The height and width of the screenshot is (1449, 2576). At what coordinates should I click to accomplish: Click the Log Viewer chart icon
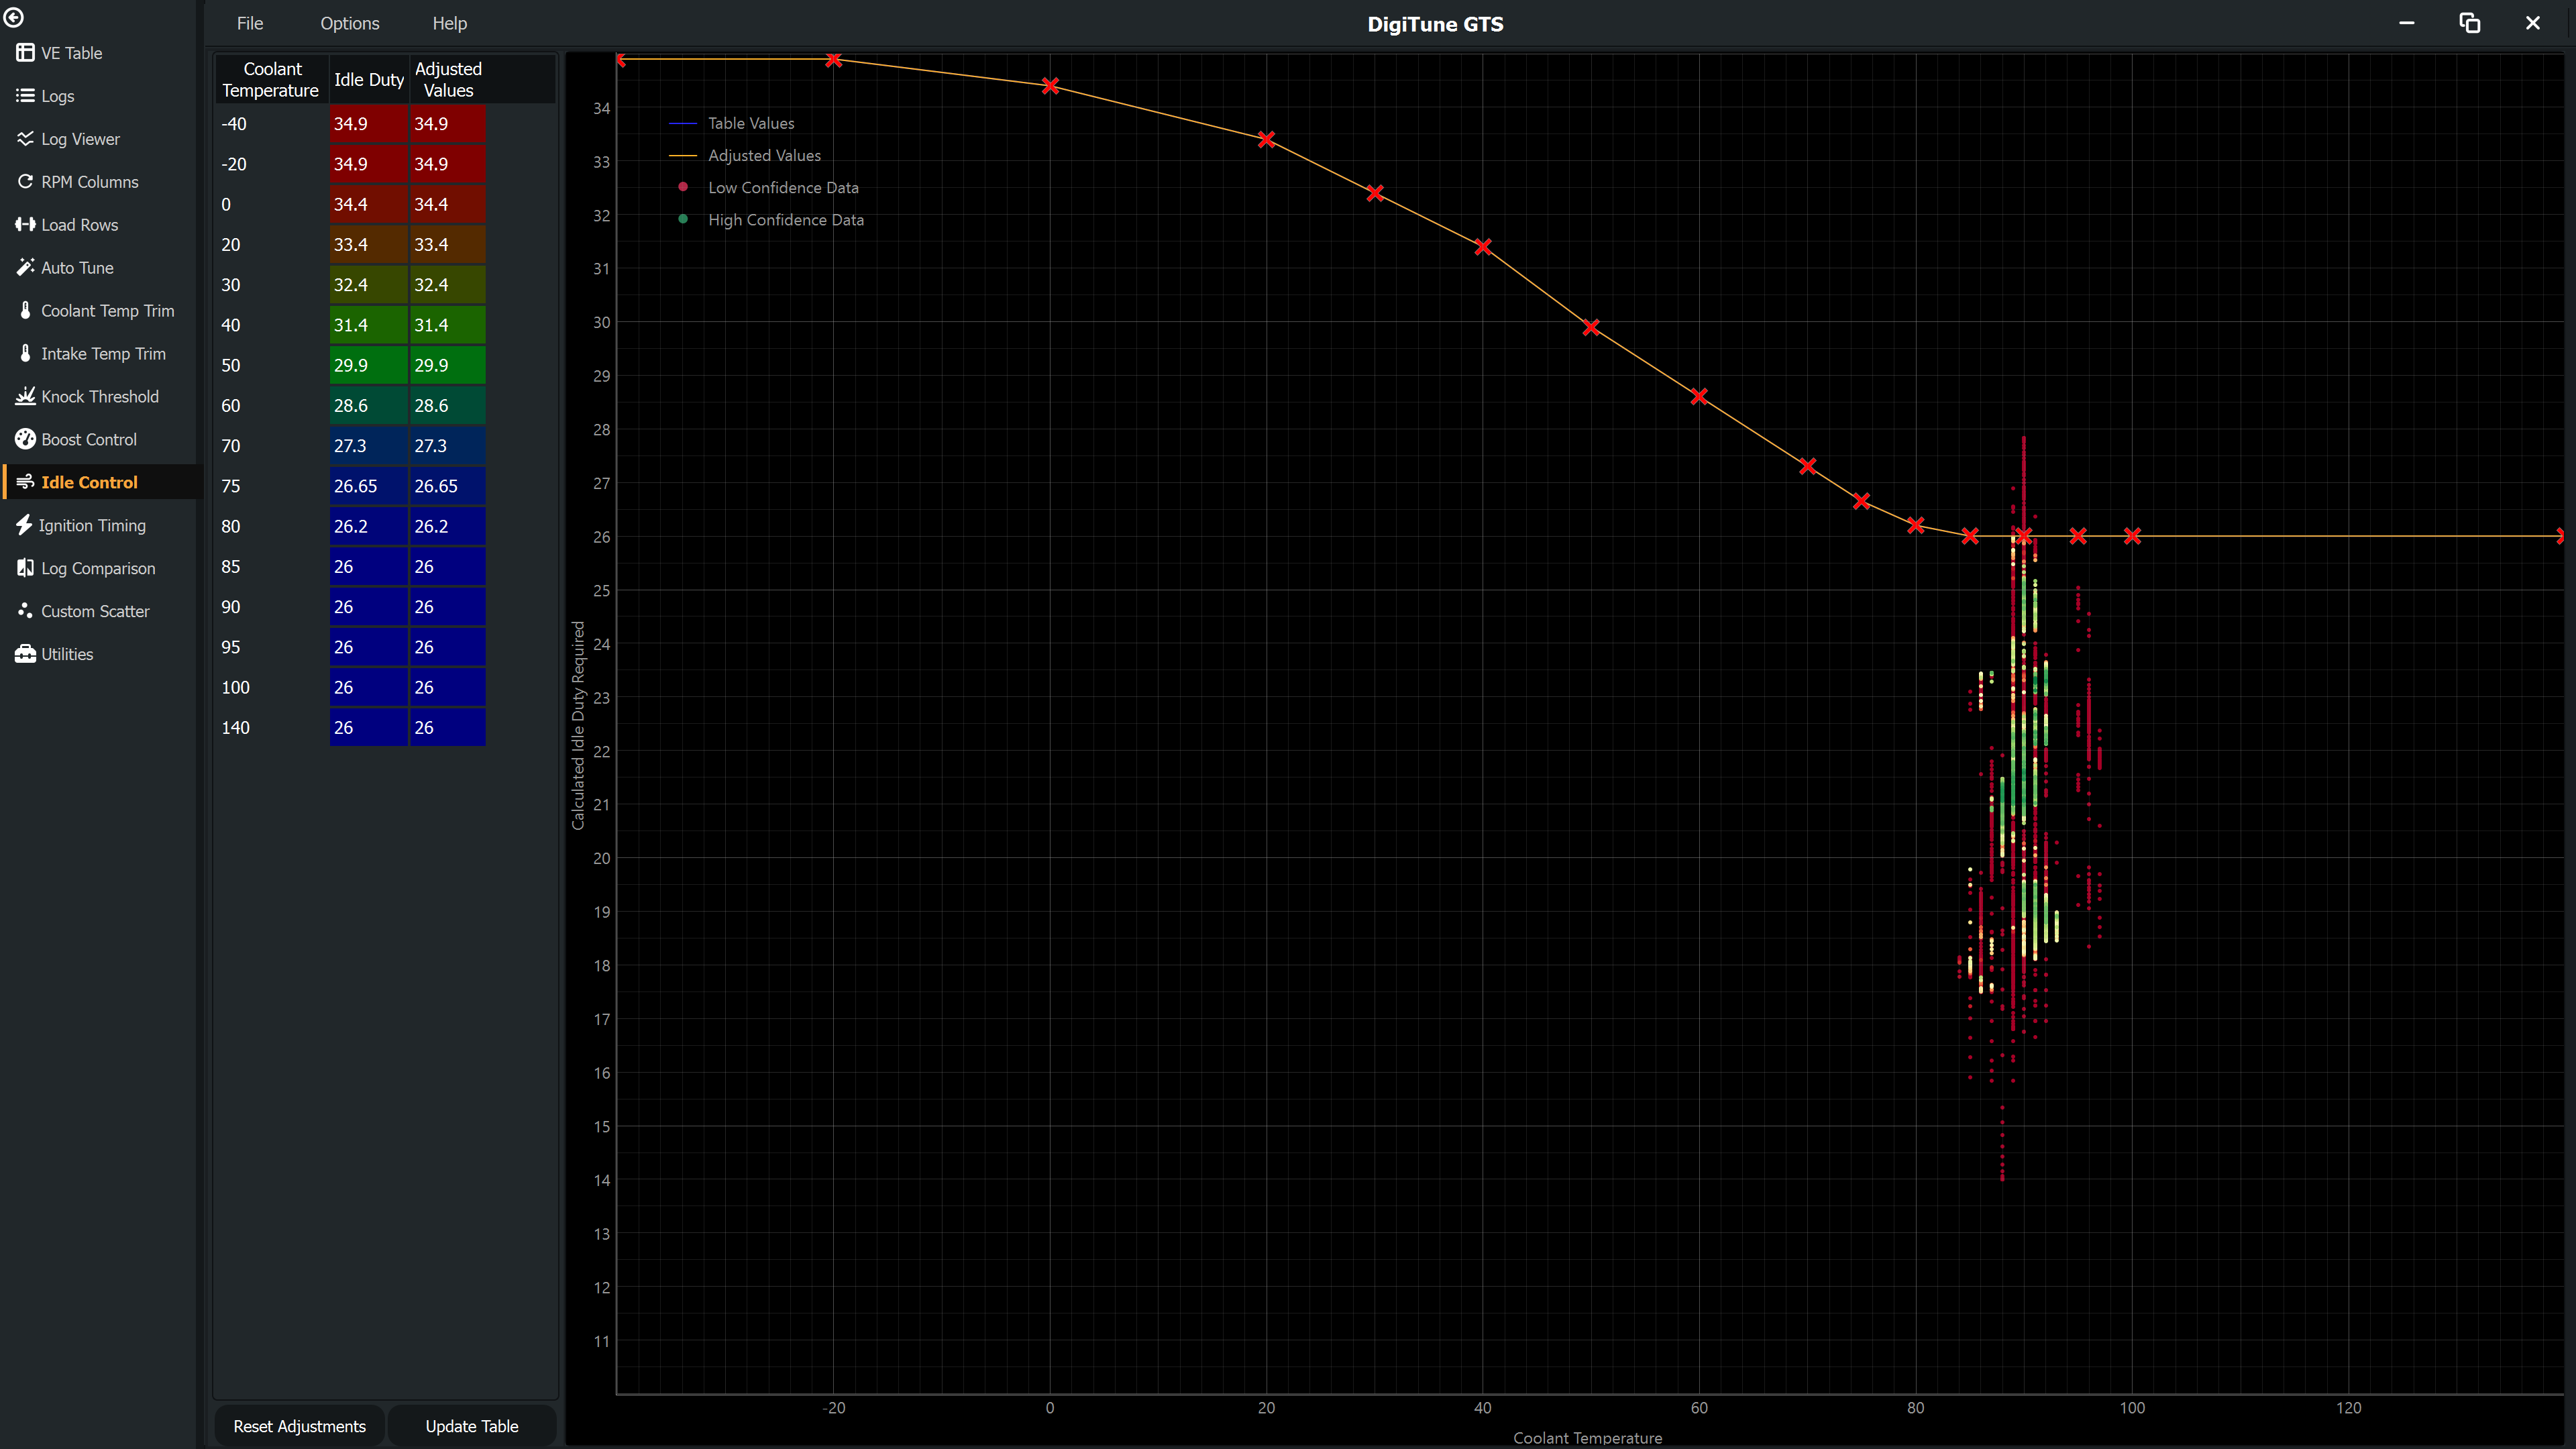25,139
